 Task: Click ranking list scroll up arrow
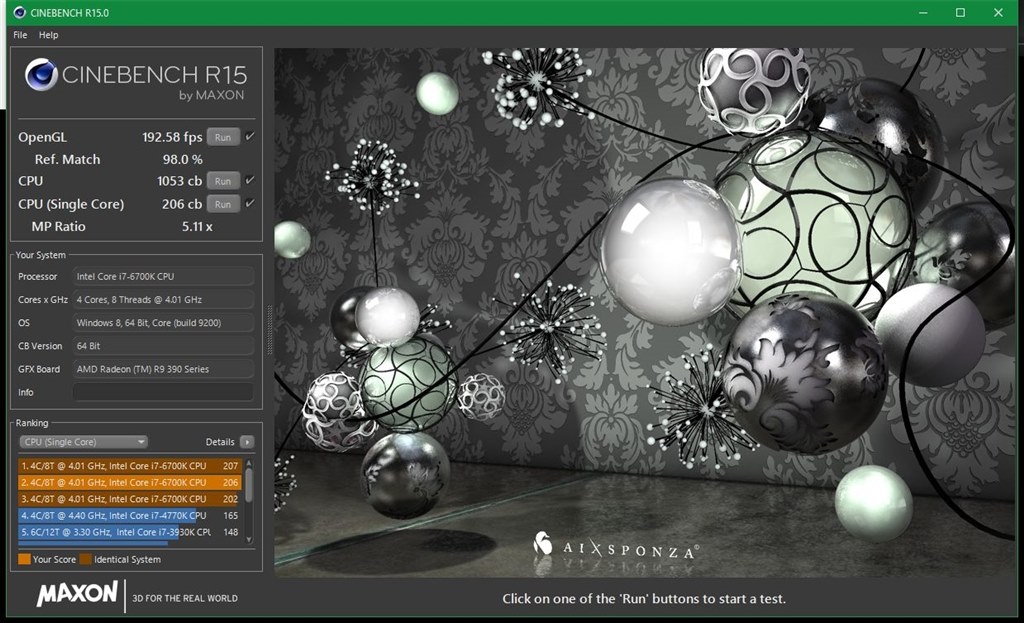point(249,463)
